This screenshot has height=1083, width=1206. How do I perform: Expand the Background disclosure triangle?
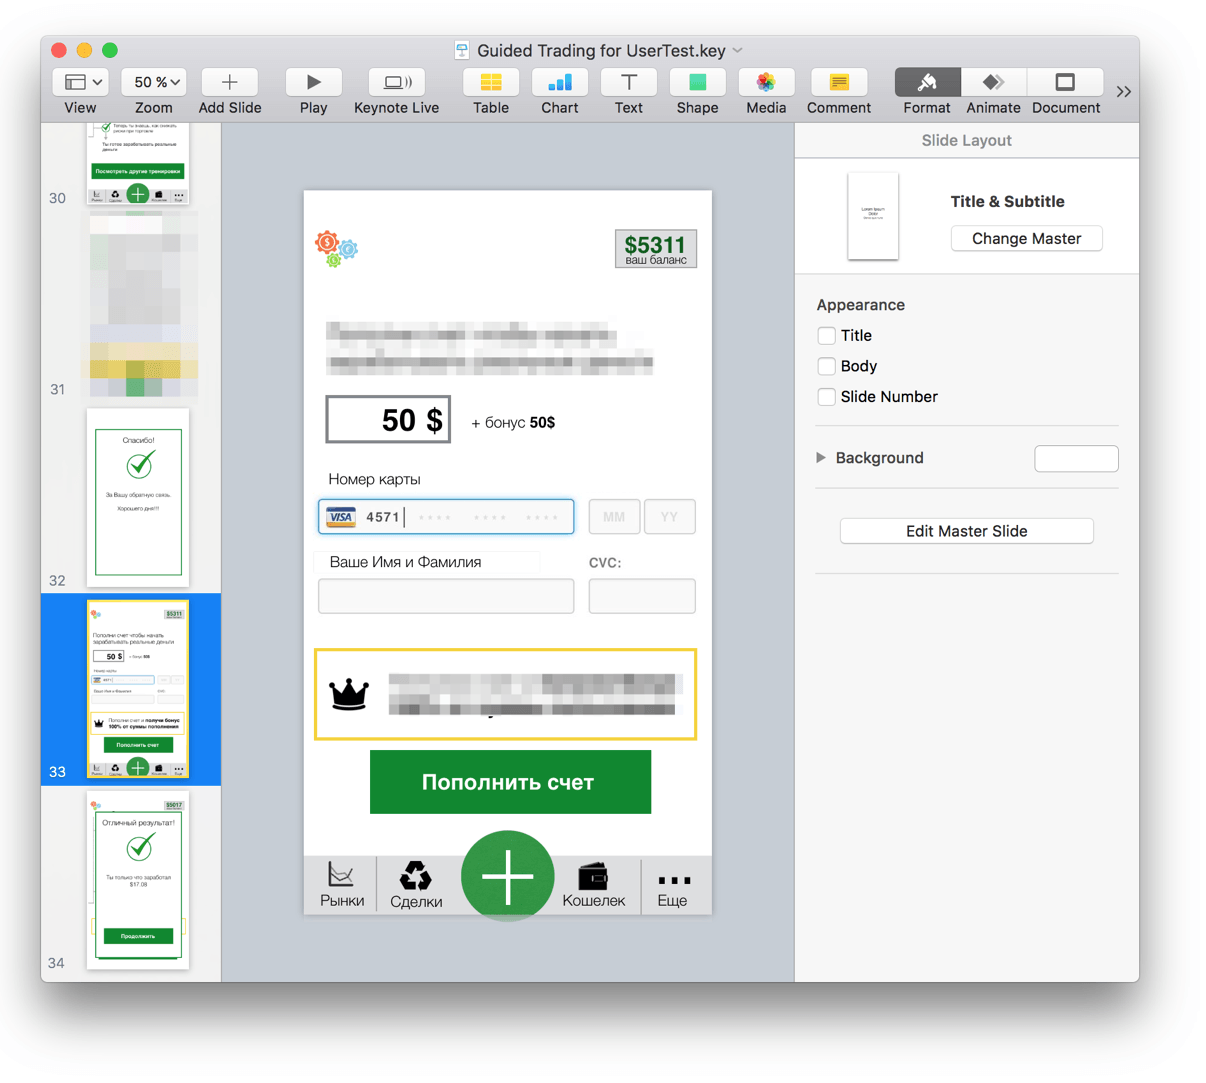pos(821,458)
